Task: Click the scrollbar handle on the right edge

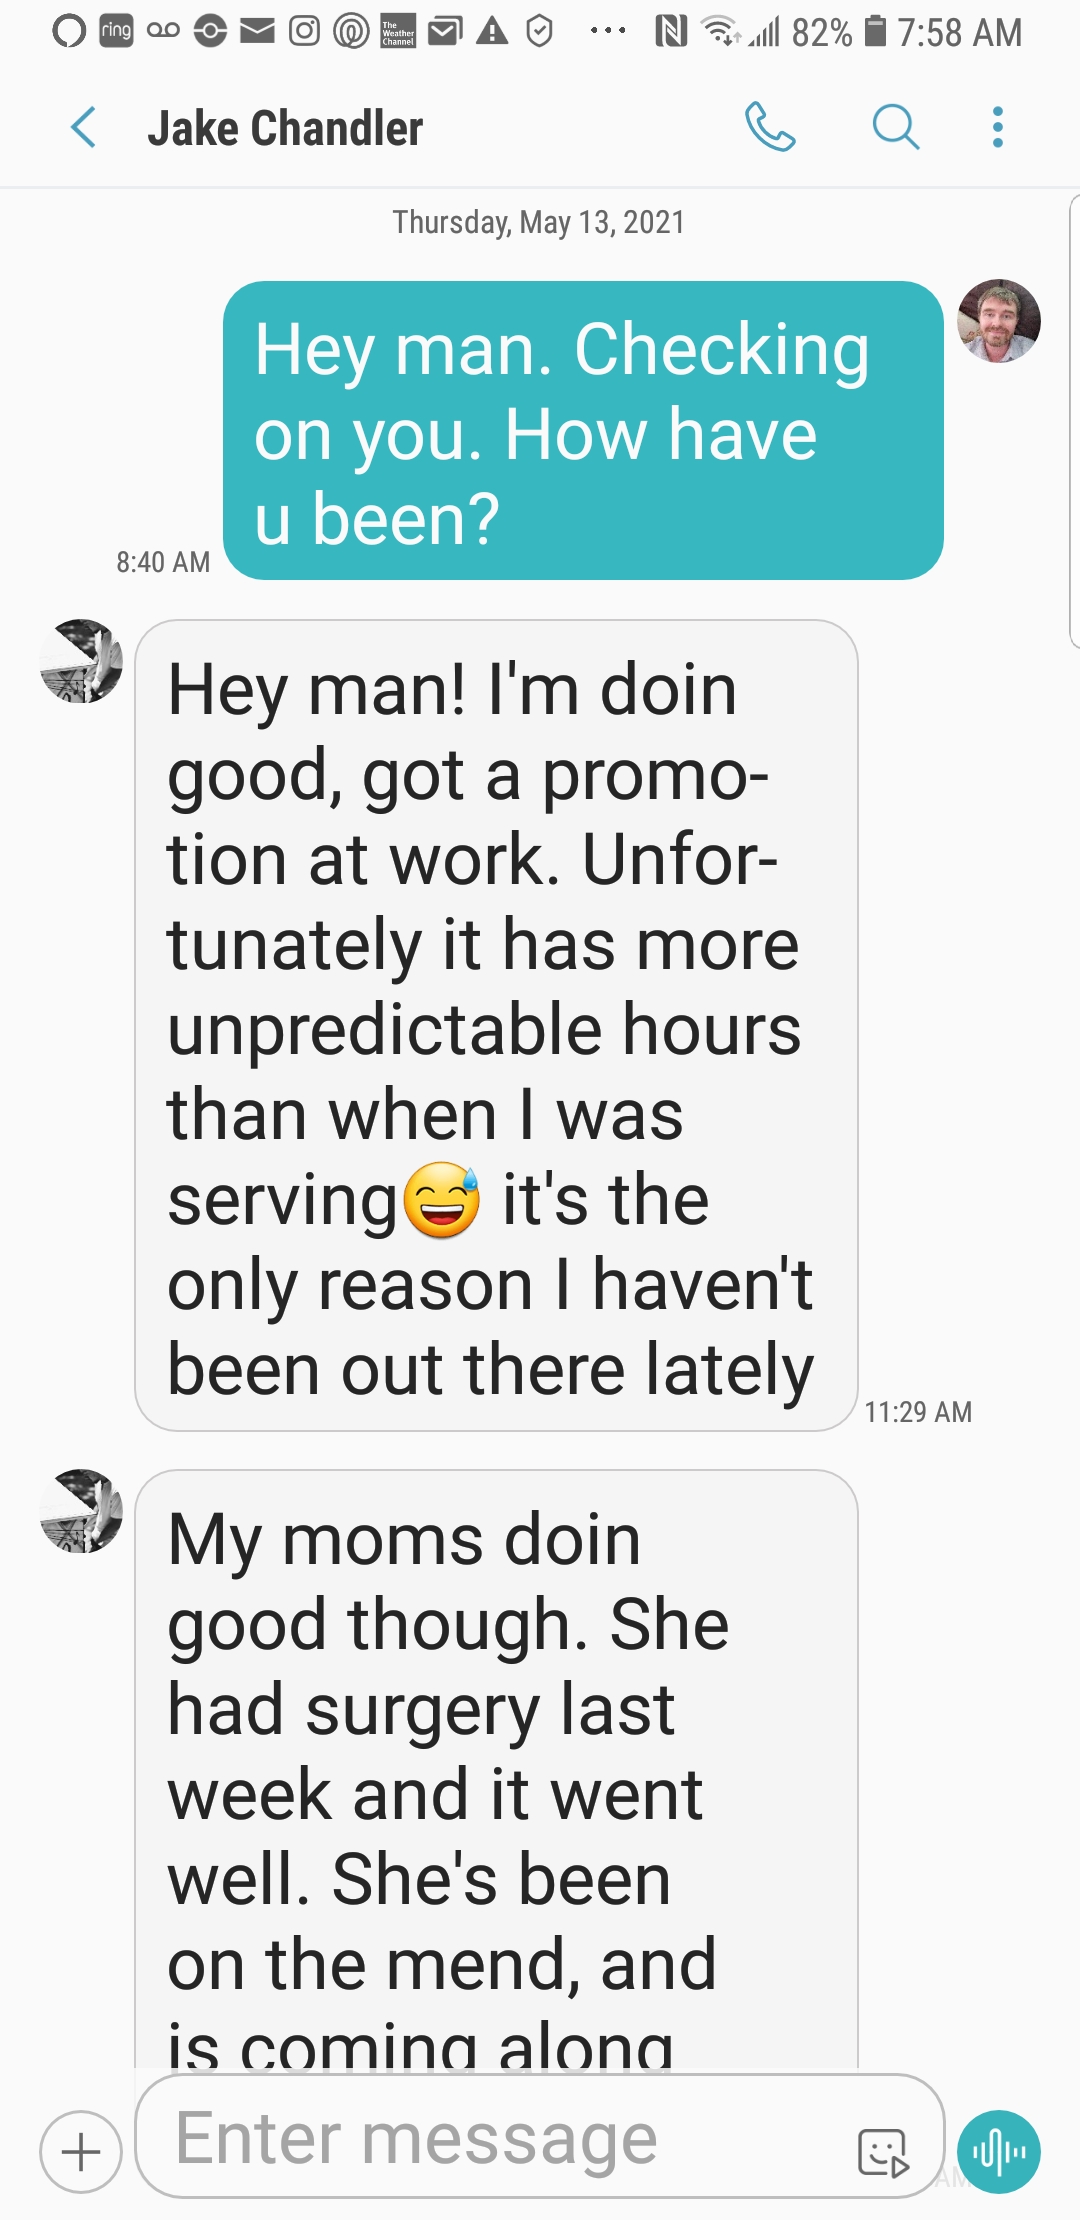Action: tap(1074, 422)
